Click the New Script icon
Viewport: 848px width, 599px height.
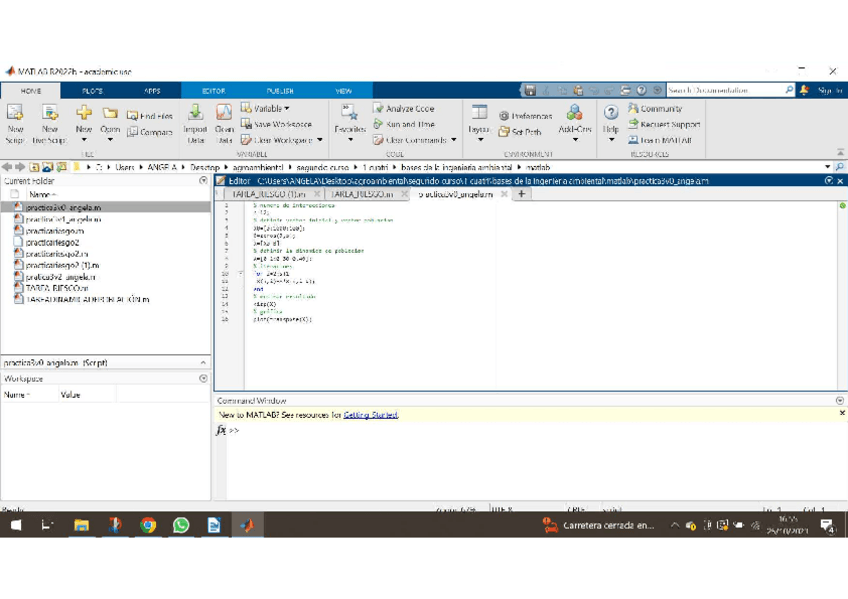[x=15, y=114]
